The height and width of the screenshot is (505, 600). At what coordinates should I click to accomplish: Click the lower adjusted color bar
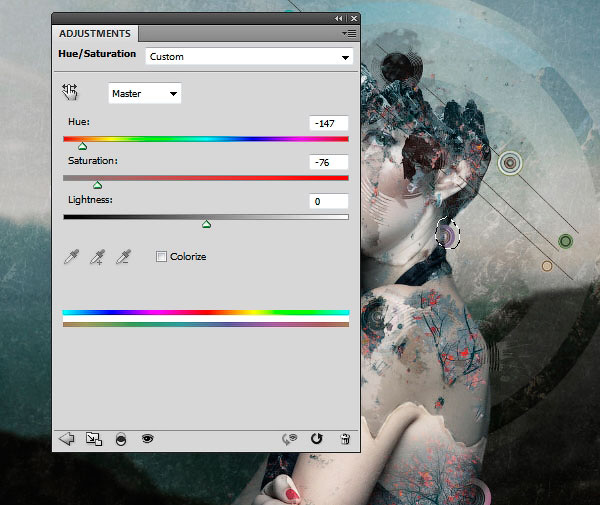tap(206, 324)
